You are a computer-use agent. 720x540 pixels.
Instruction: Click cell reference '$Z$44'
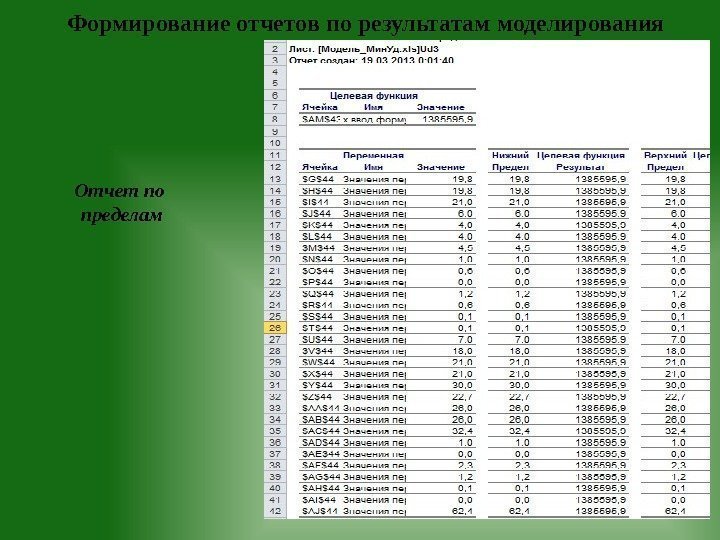317,396
